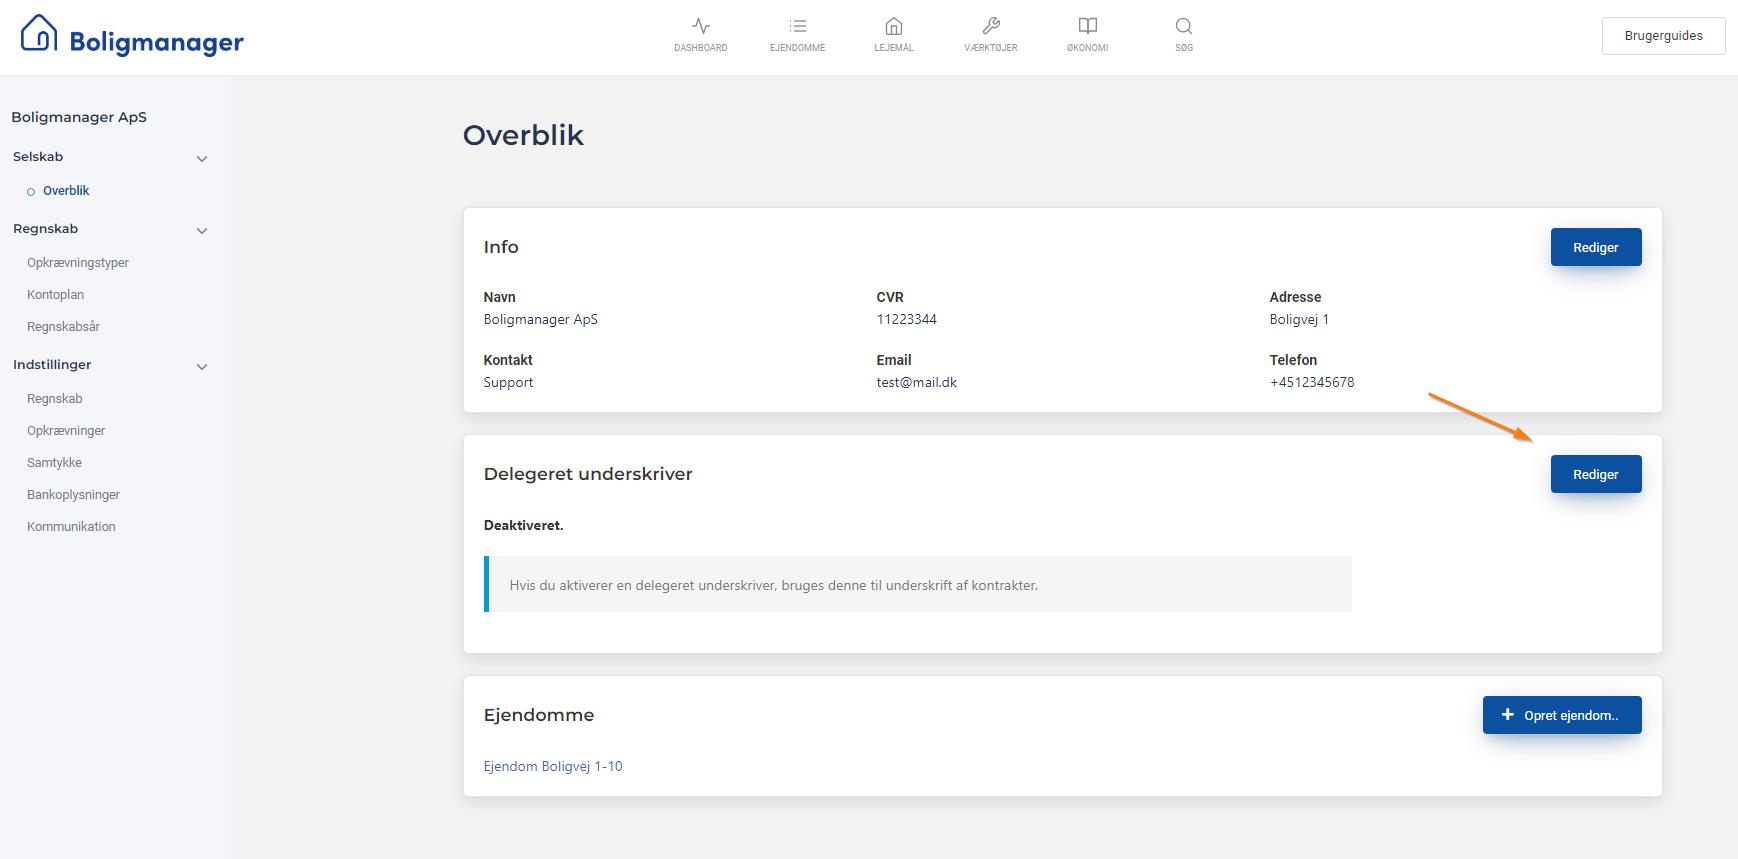
Task: Click the Søg magnifying glass icon
Action: point(1183,27)
